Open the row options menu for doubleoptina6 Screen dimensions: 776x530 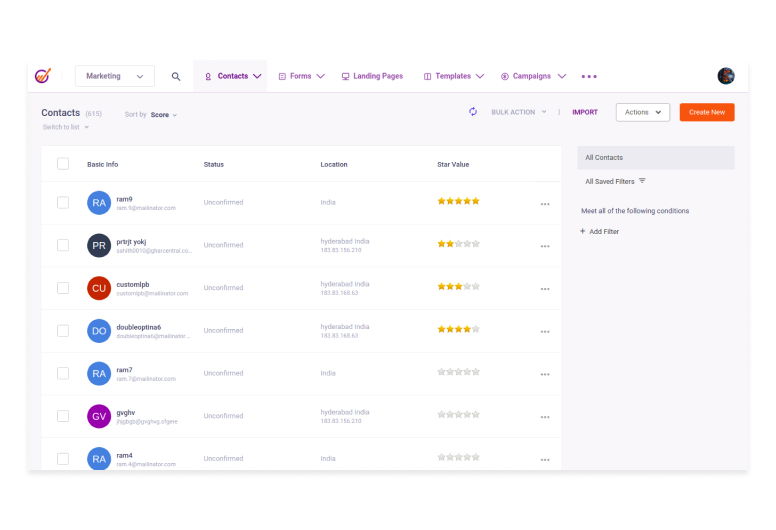545,332
